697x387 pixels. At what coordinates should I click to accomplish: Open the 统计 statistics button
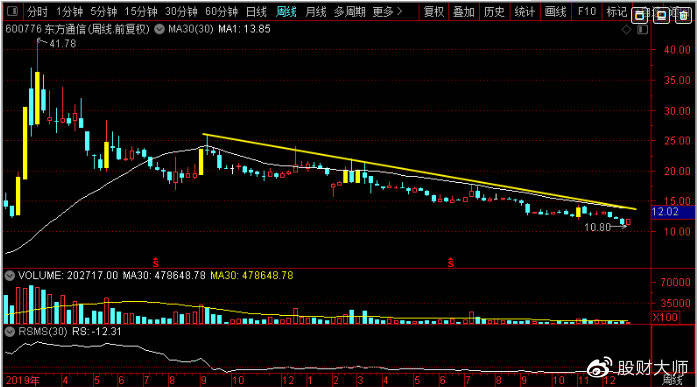(x=525, y=12)
